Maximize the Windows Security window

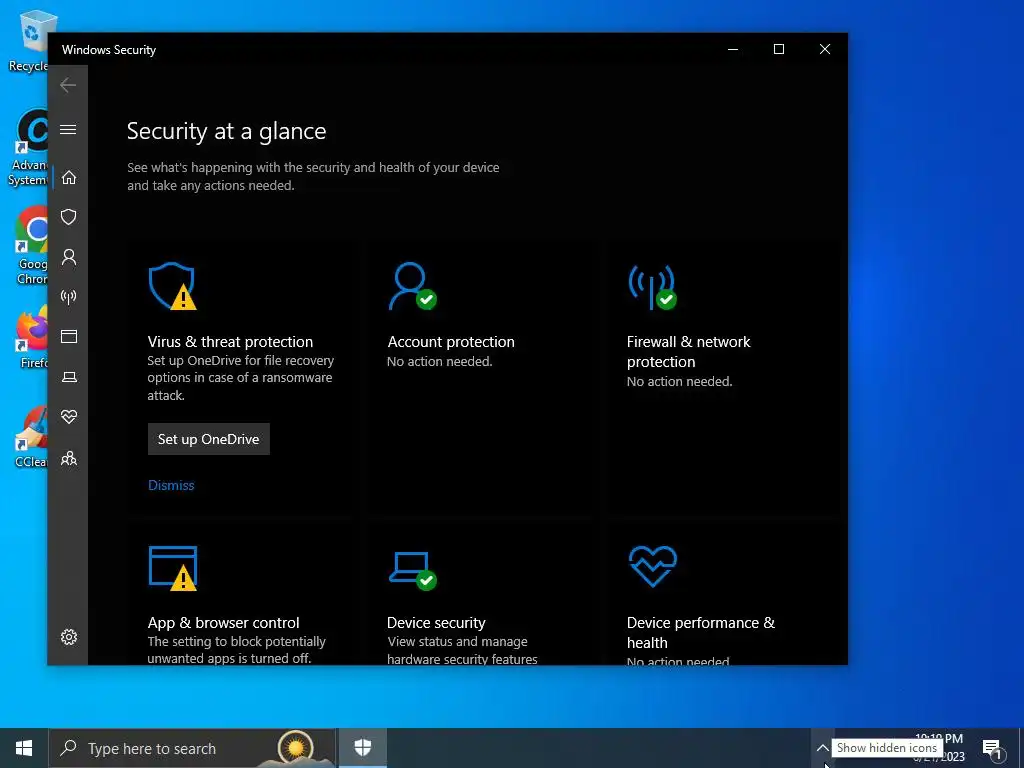pos(778,49)
